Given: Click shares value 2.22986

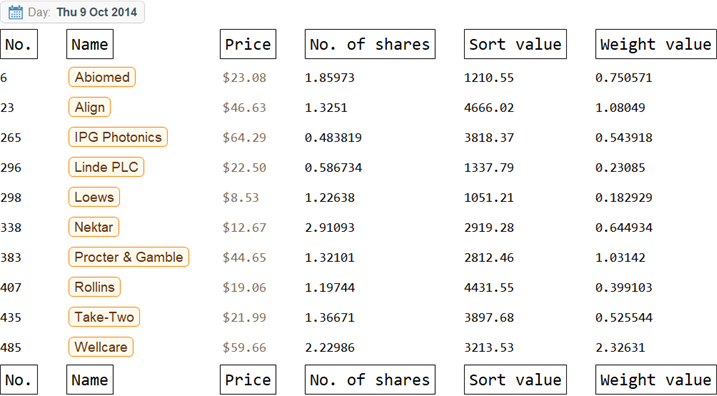Looking at the screenshot, I should pyautogui.click(x=330, y=348).
